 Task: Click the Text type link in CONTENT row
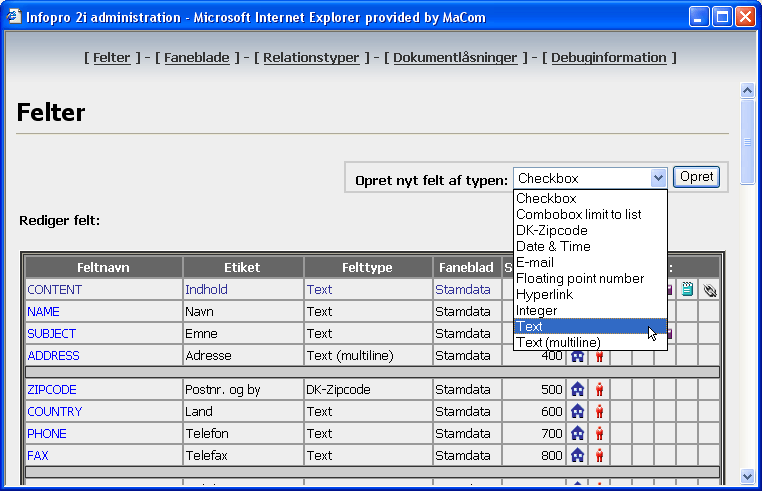(319, 289)
